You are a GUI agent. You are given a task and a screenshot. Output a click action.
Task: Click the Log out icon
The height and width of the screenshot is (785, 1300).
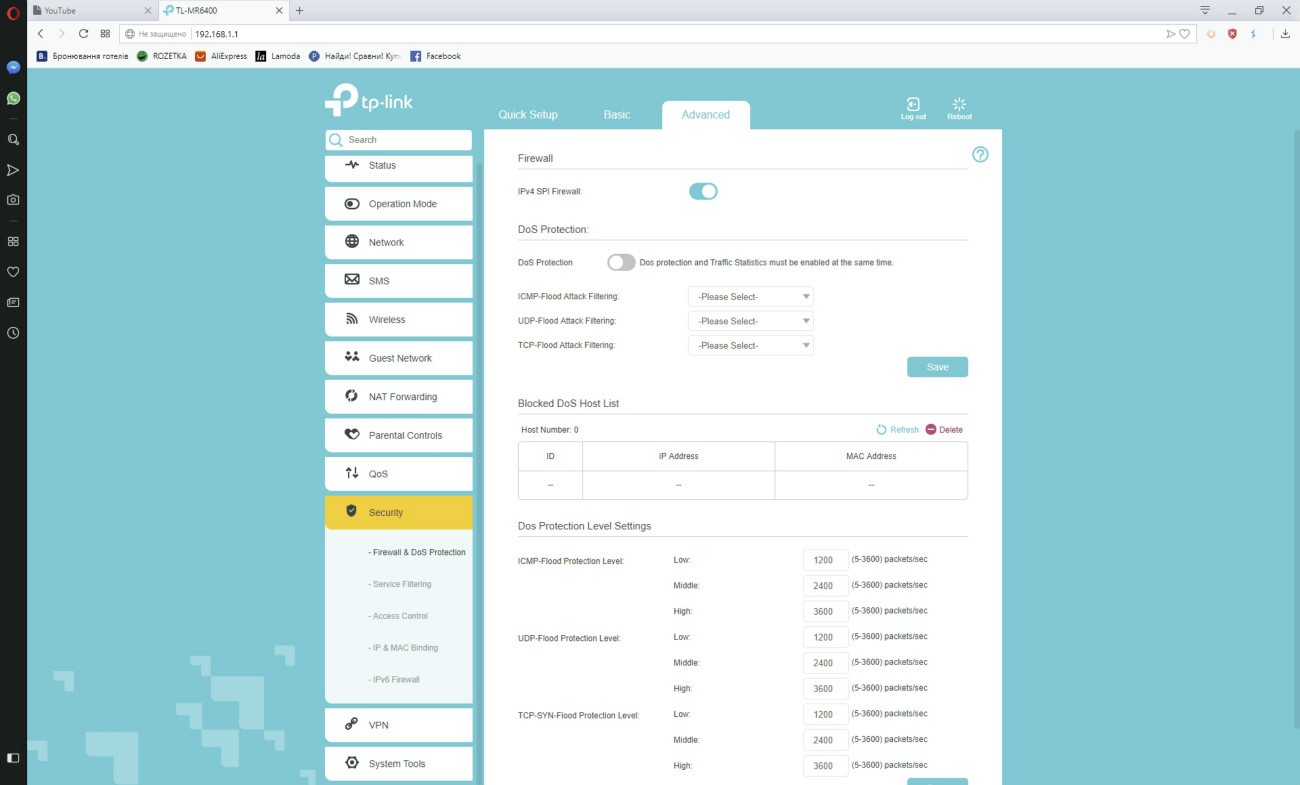coord(912,105)
